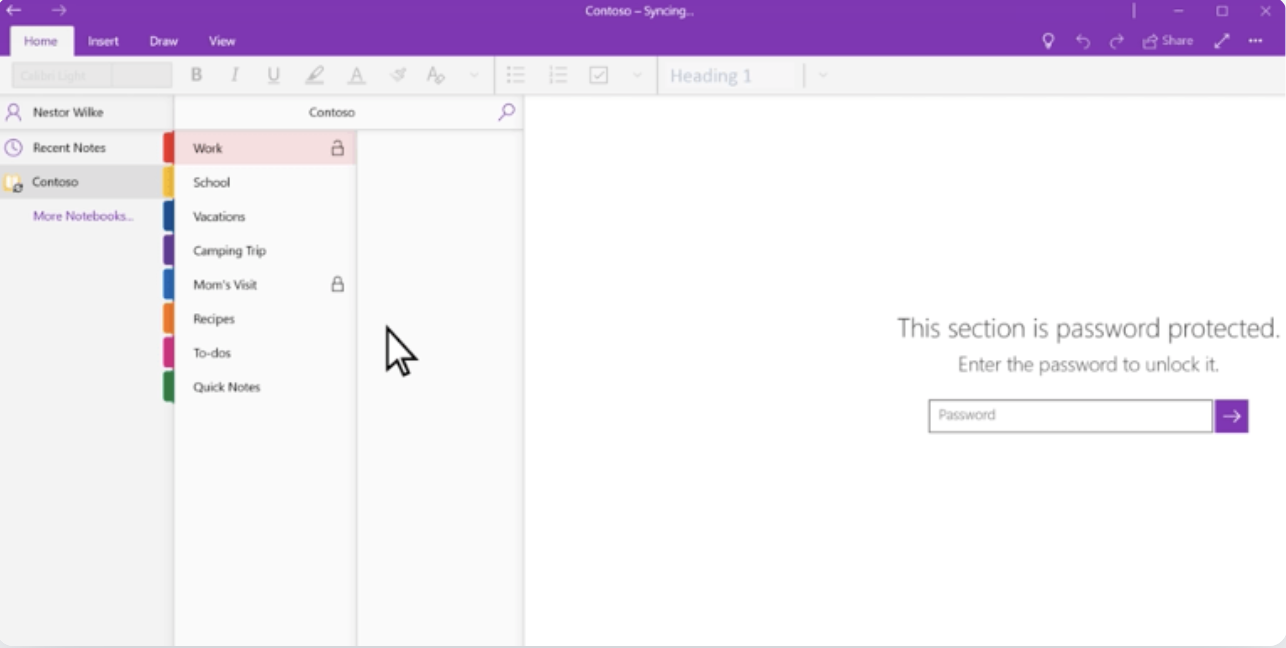Open the format painter styles icon
The height and width of the screenshot is (648, 1286).
coord(436,75)
